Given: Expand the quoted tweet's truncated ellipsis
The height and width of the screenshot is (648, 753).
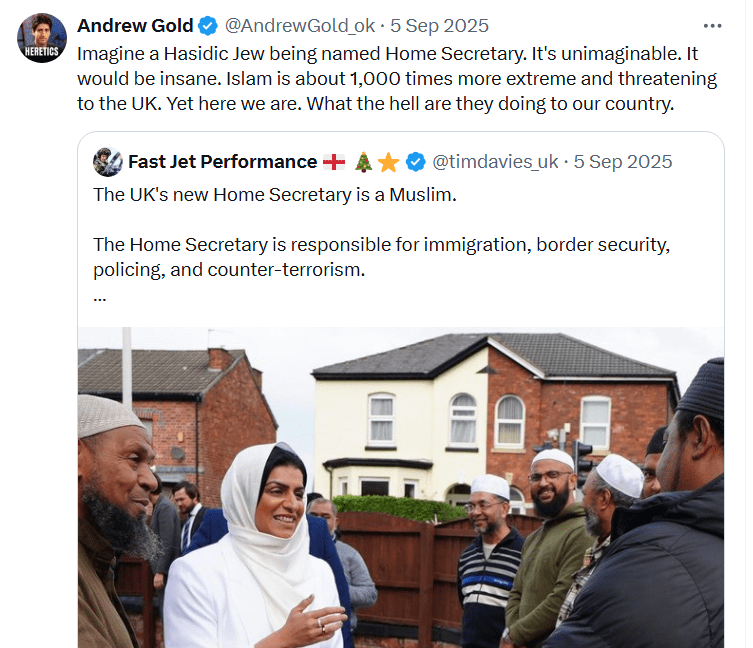Looking at the screenshot, I should [x=99, y=298].
